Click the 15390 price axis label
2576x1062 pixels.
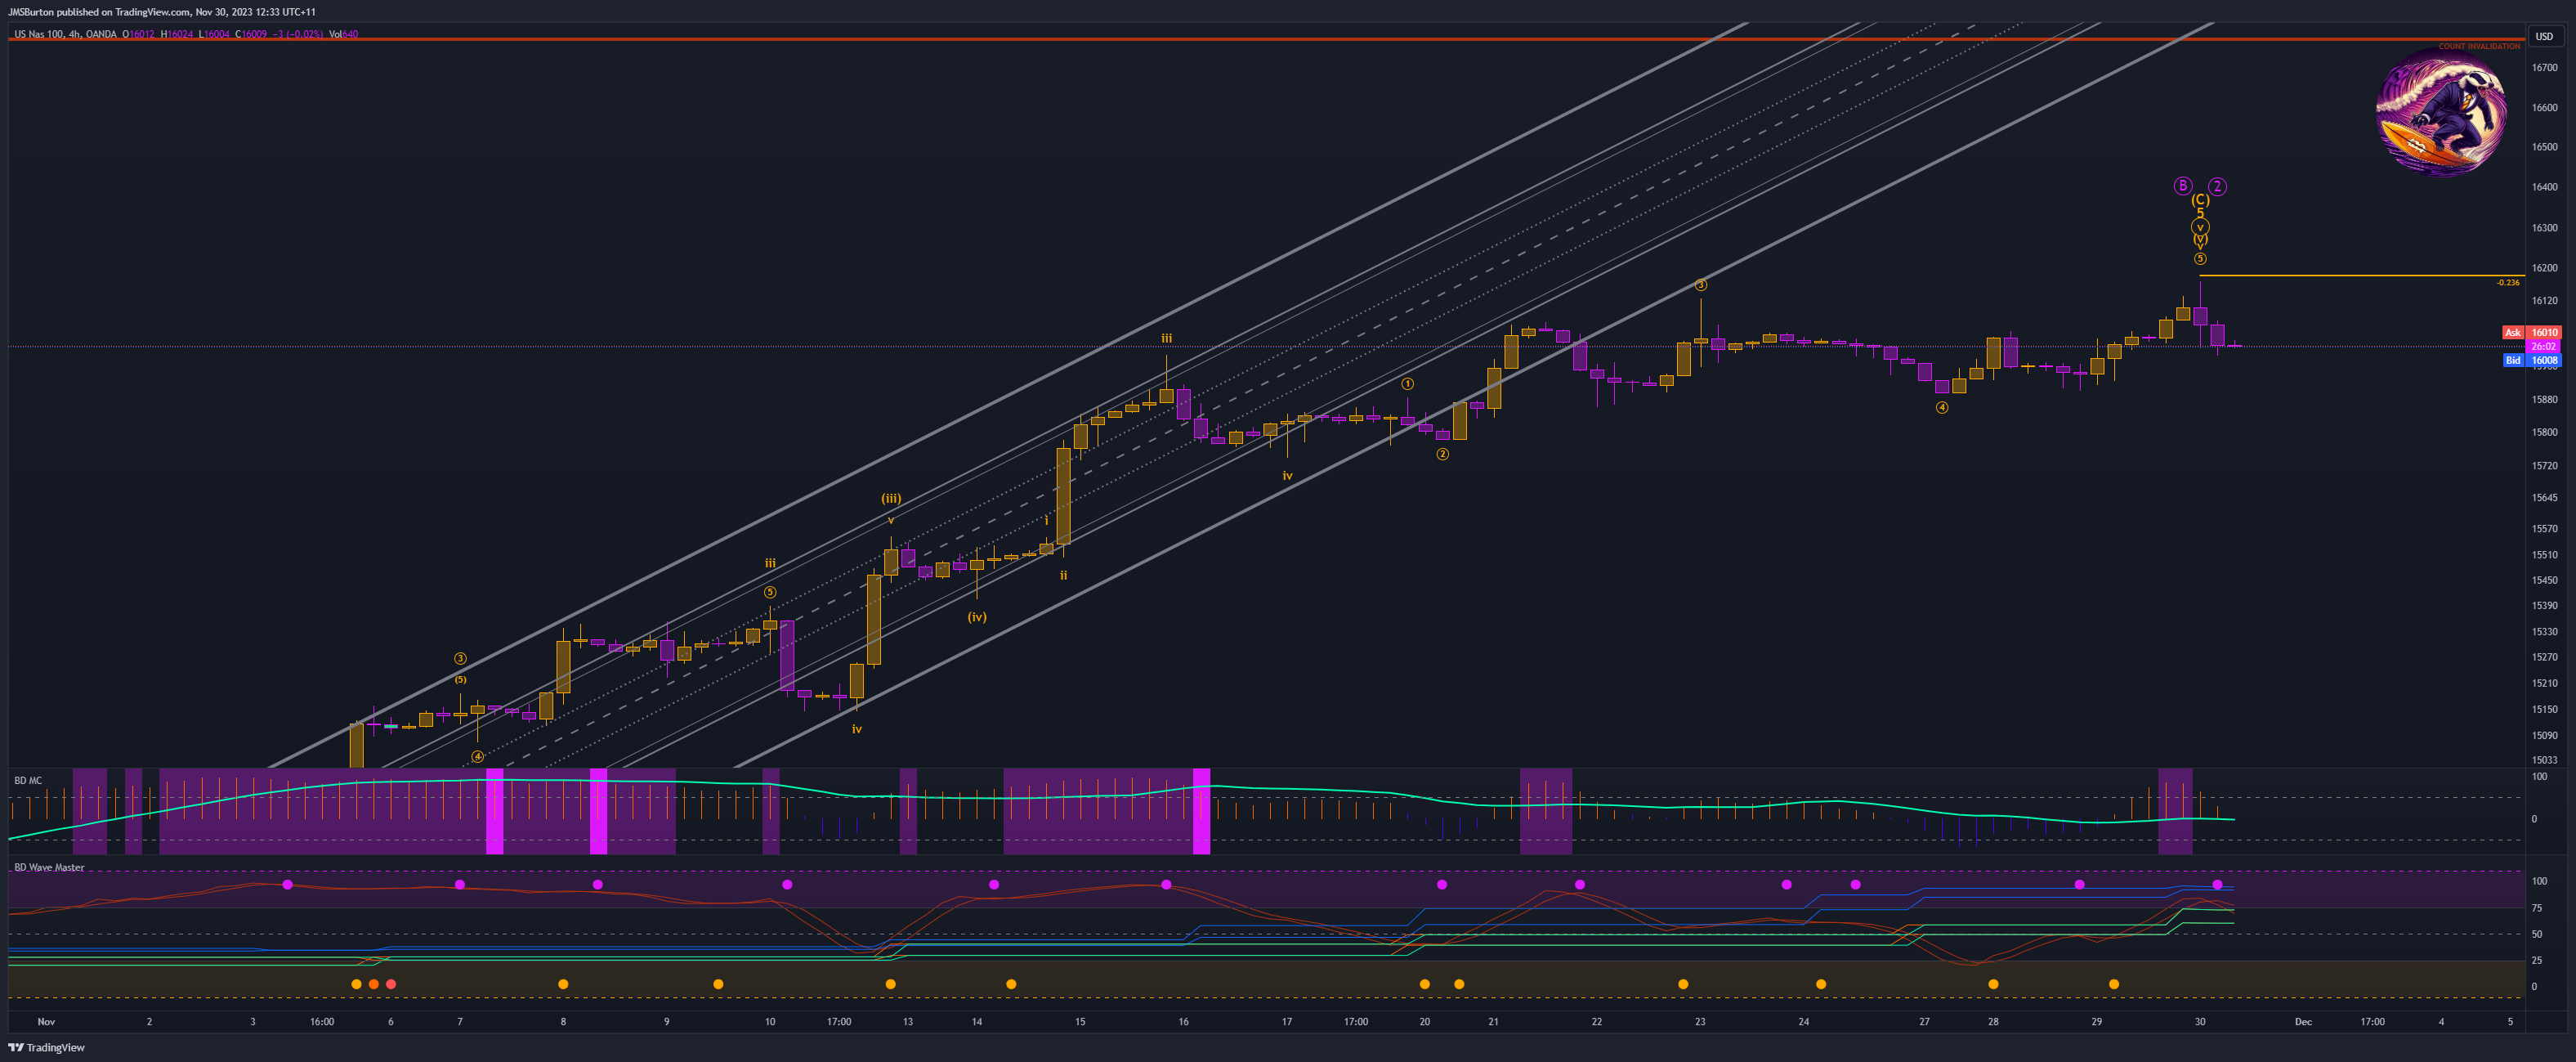point(2544,606)
